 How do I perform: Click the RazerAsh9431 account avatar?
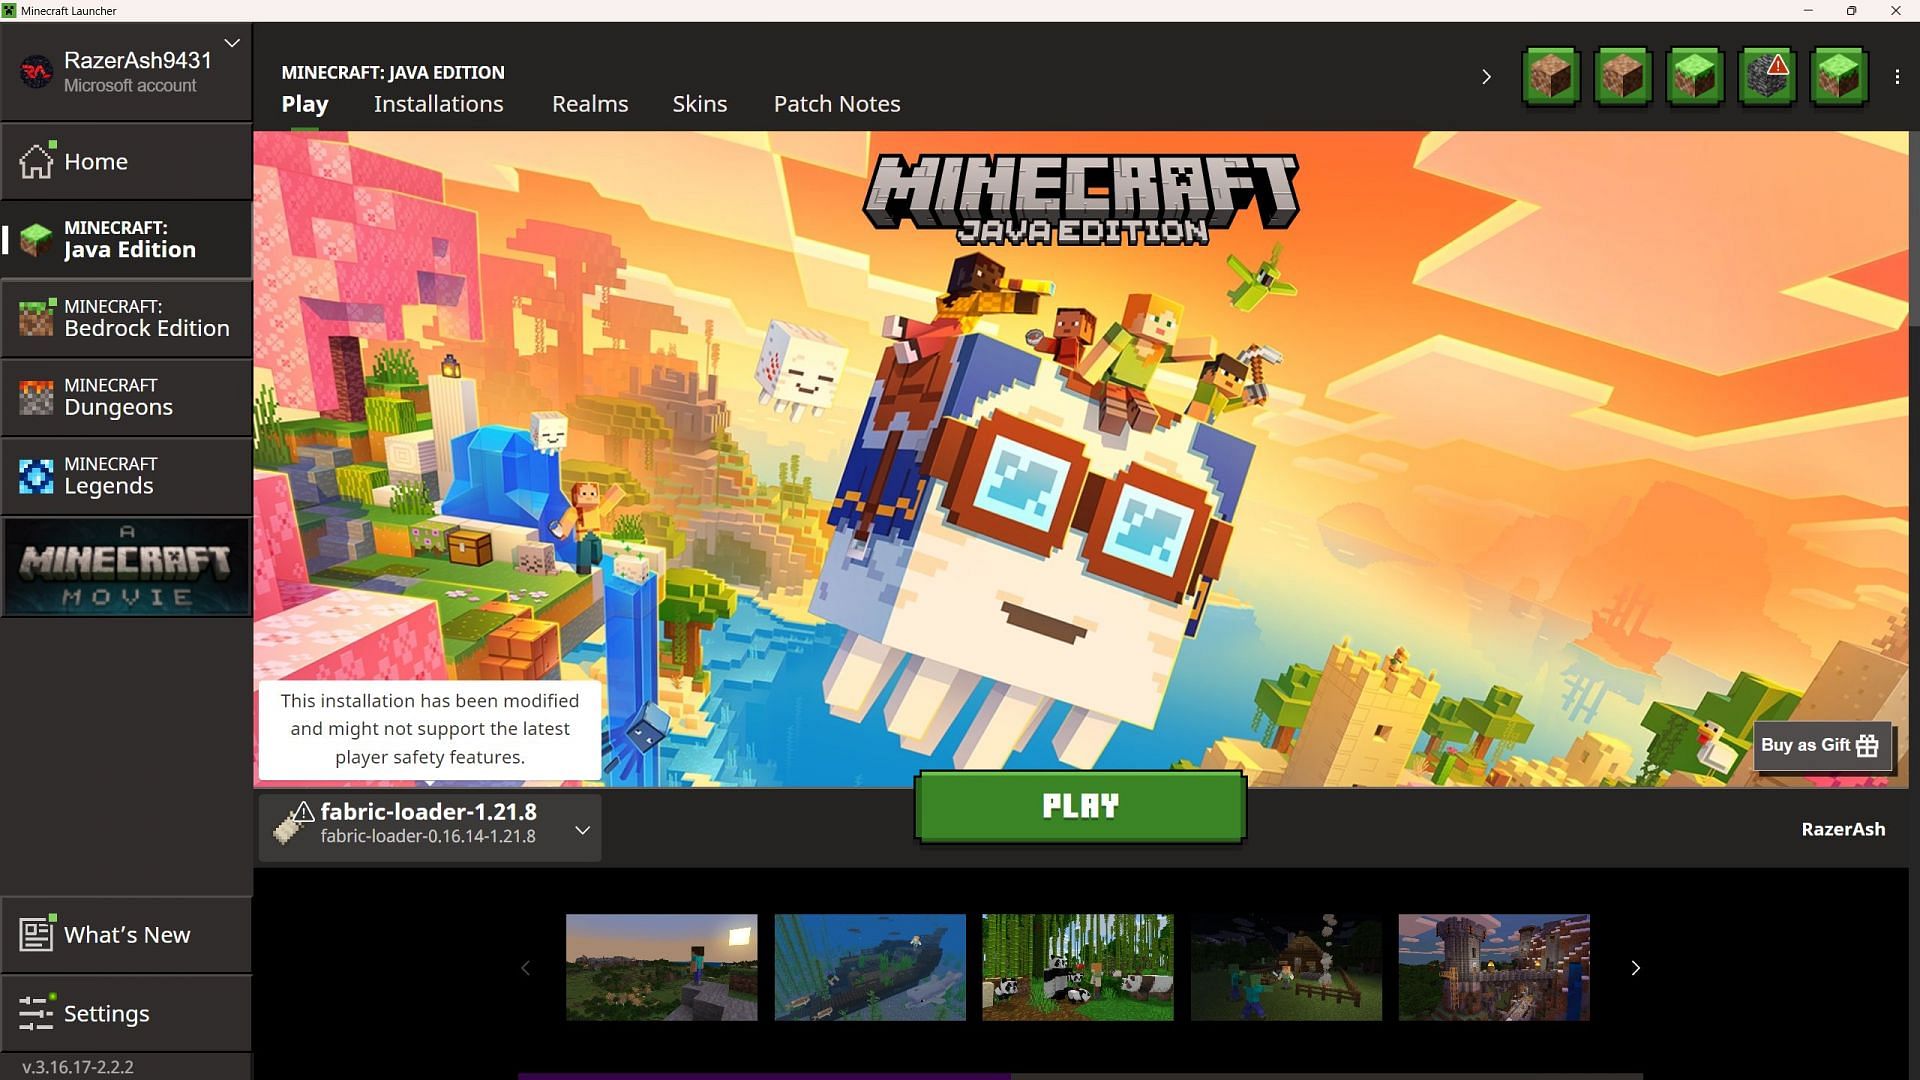(36, 72)
